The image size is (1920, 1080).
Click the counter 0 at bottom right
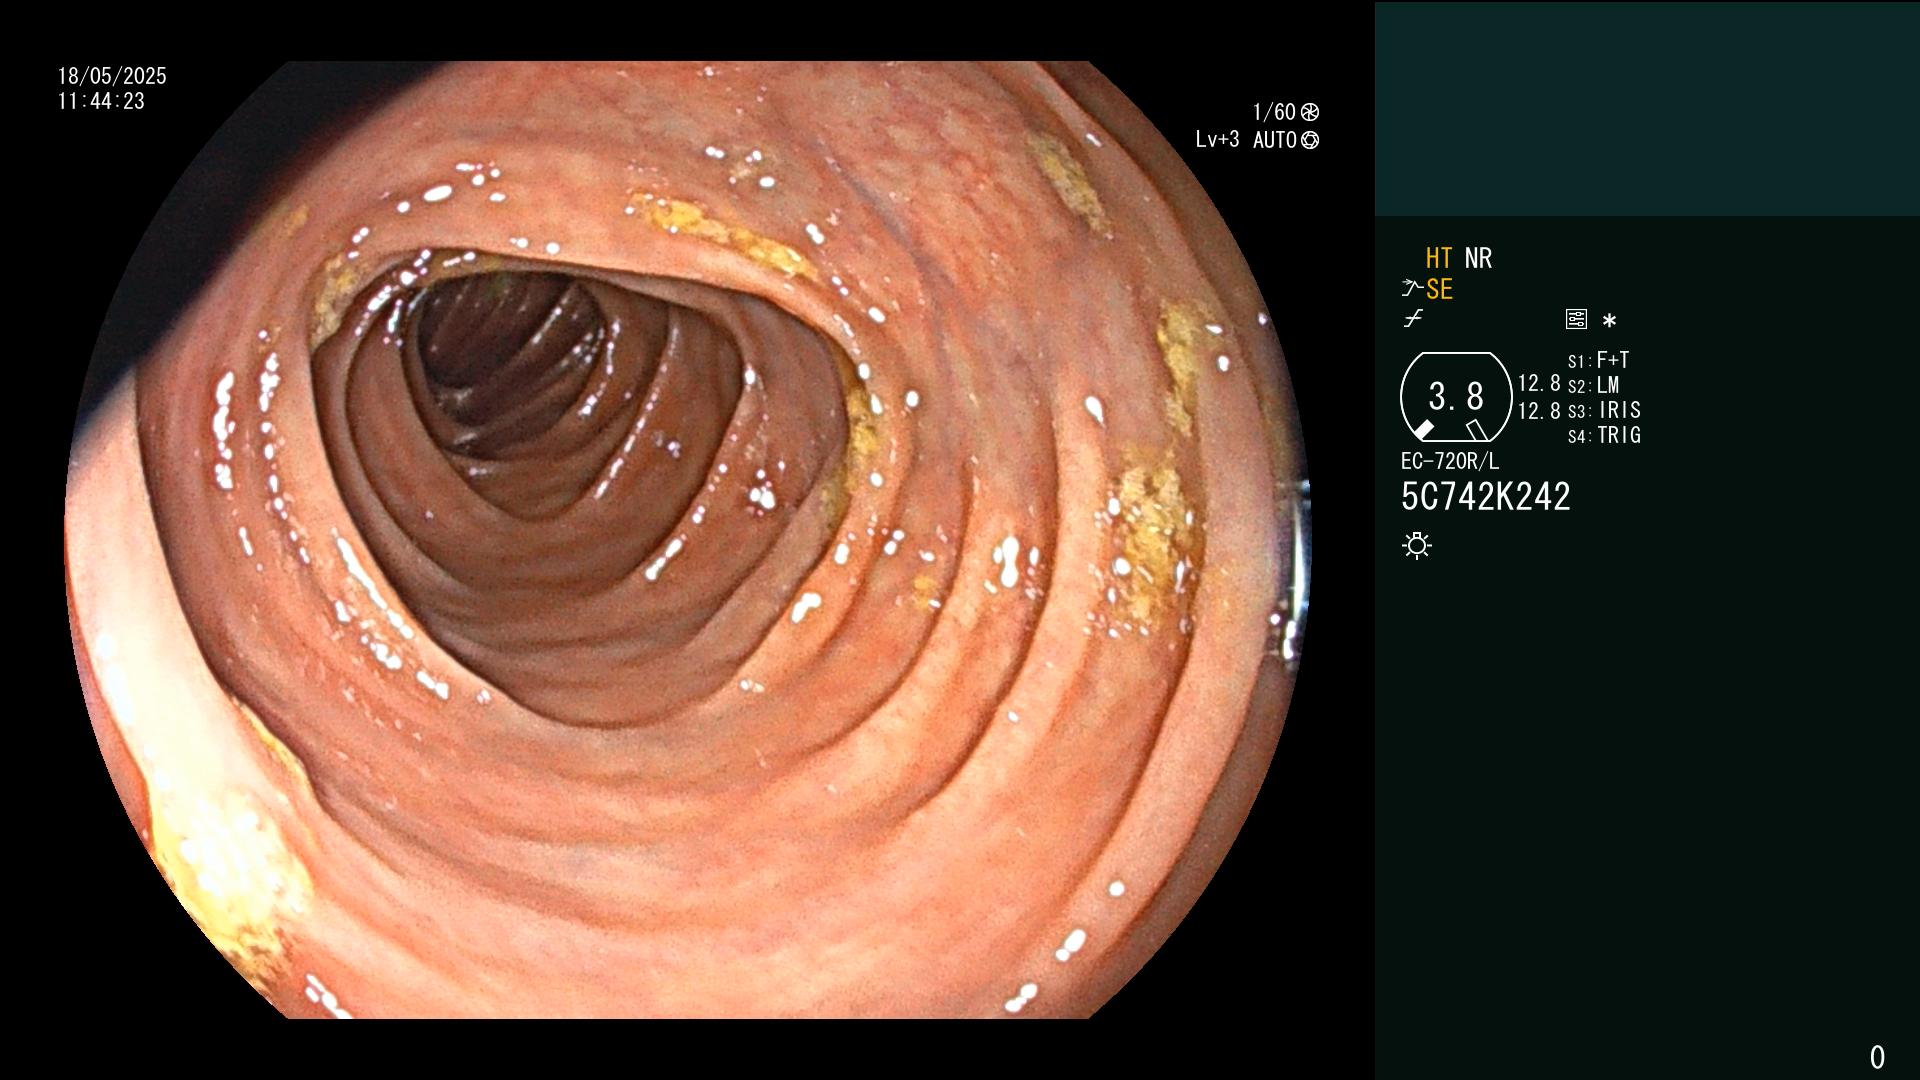1877,1057
